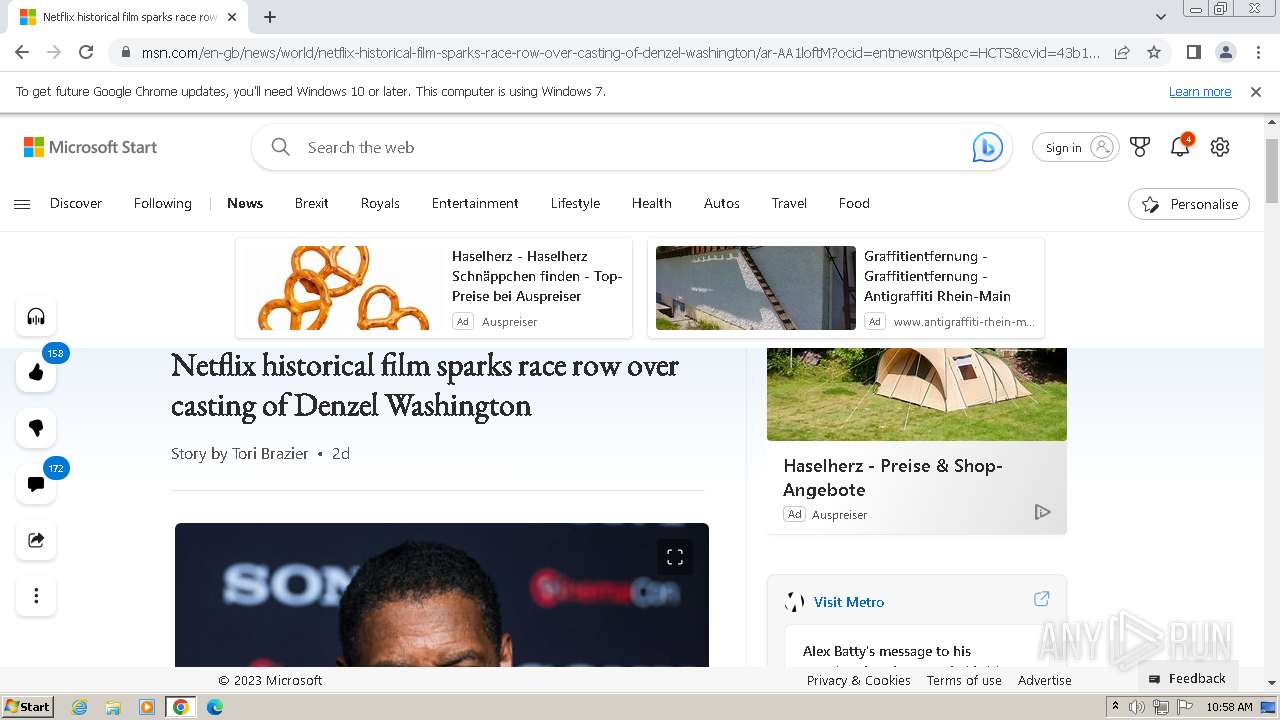Image resolution: width=1280 pixels, height=720 pixels.
Task: Click the volume speaker tray icon
Action: [1137, 707]
